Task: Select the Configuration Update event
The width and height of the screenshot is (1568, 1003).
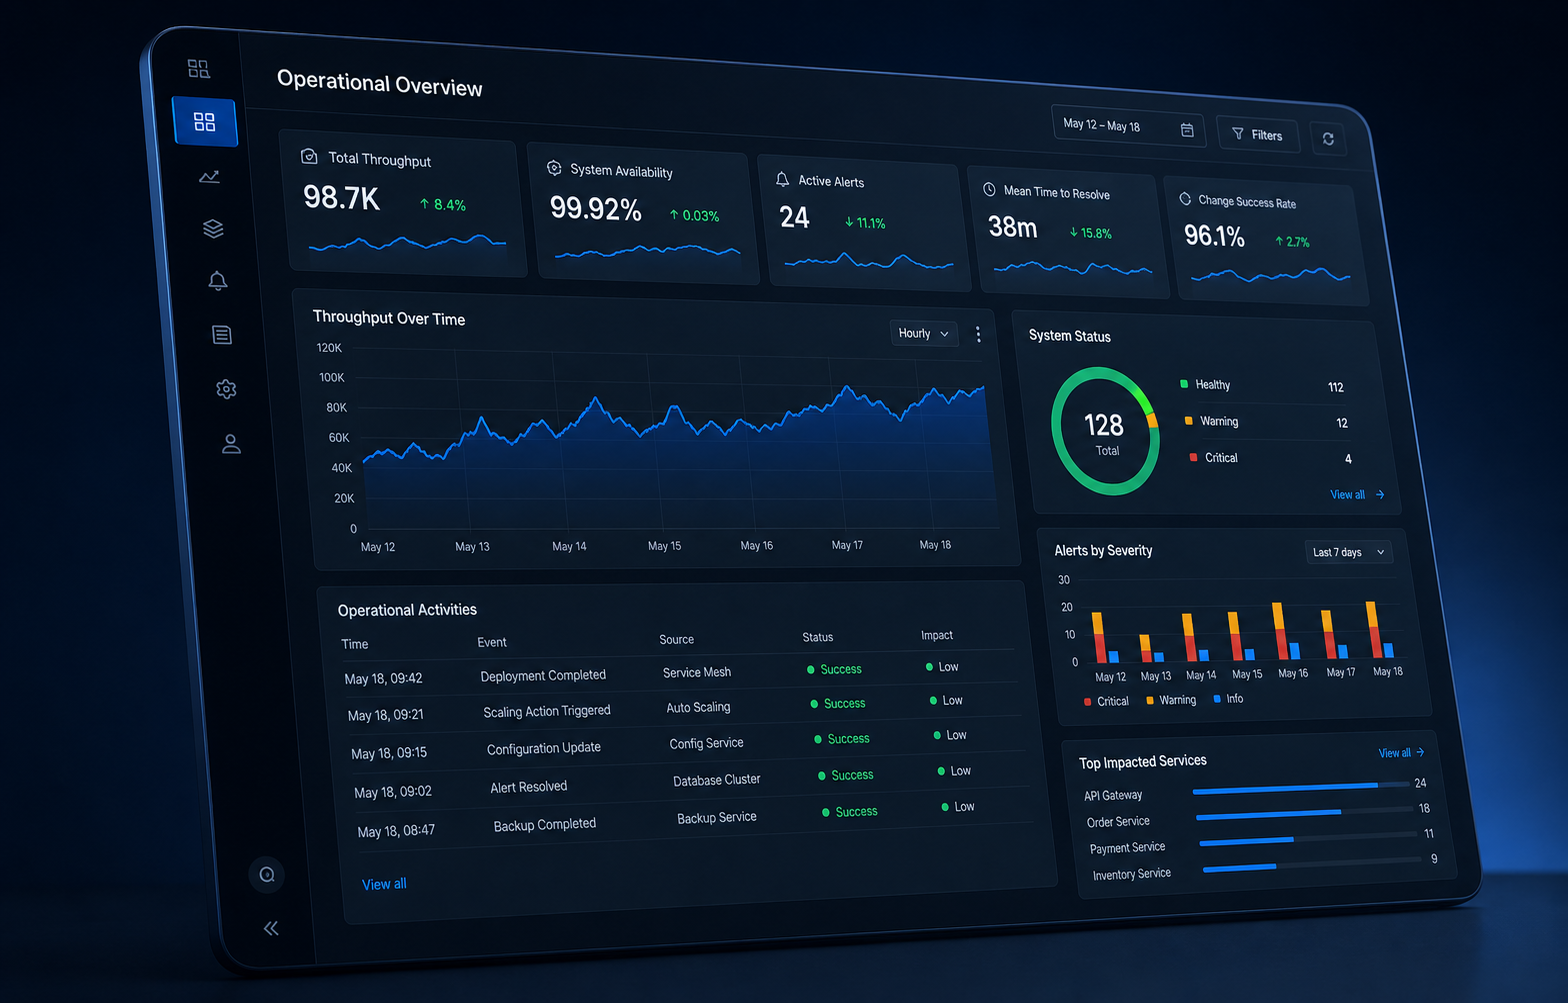Action: [544, 748]
